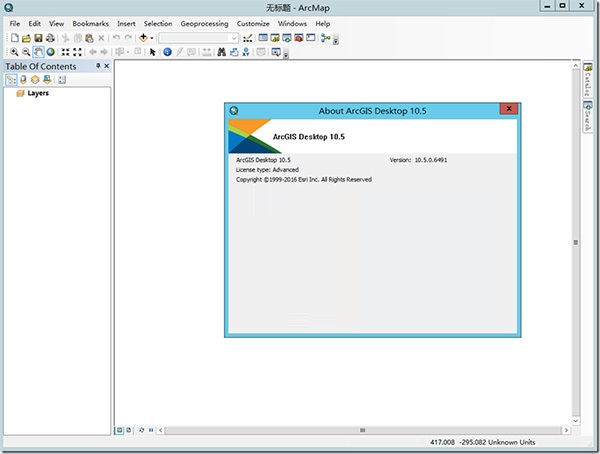
Task: Click the New Map File icon
Action: tap(15, 38)
